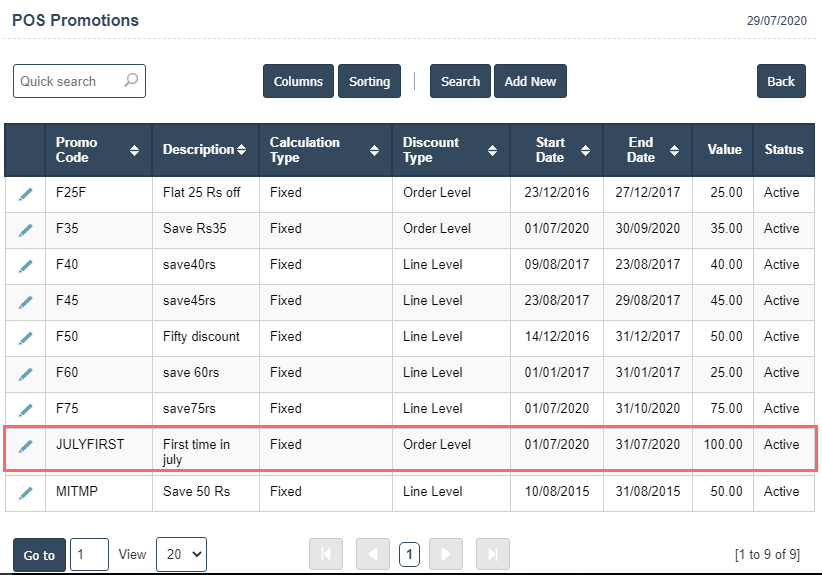The width and height of the screenshot is (822, 575).
Task: Click the Add New promotion button
Action: coord(530,82)
